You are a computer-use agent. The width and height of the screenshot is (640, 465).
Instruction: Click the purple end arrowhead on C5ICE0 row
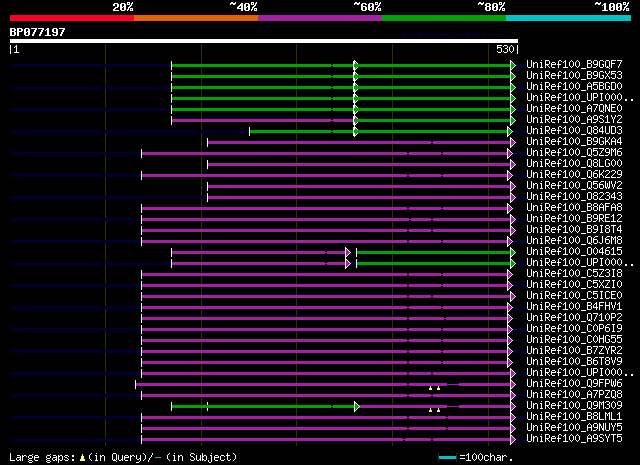(513, 297)
